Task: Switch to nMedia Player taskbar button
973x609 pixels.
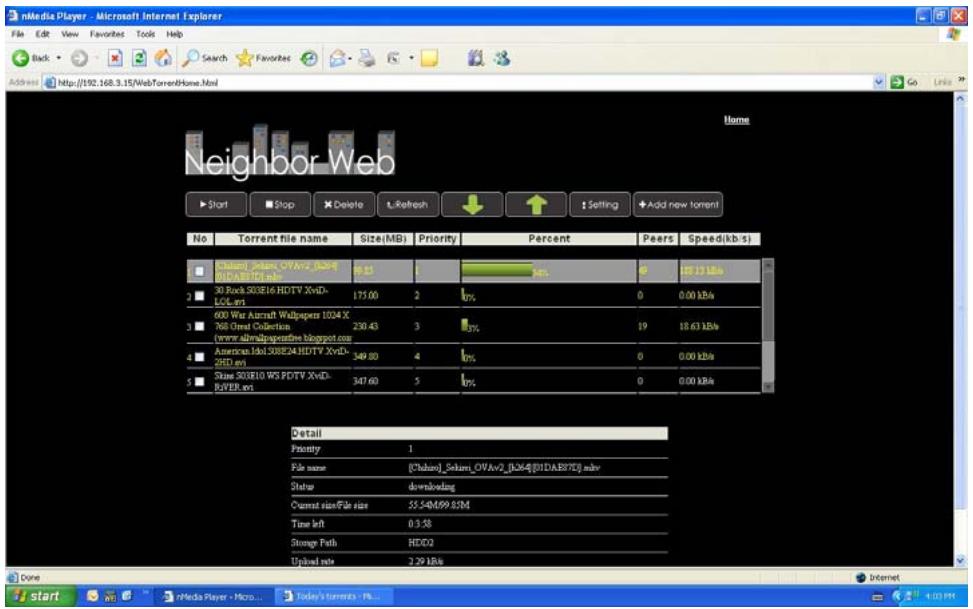Action: 213,596
